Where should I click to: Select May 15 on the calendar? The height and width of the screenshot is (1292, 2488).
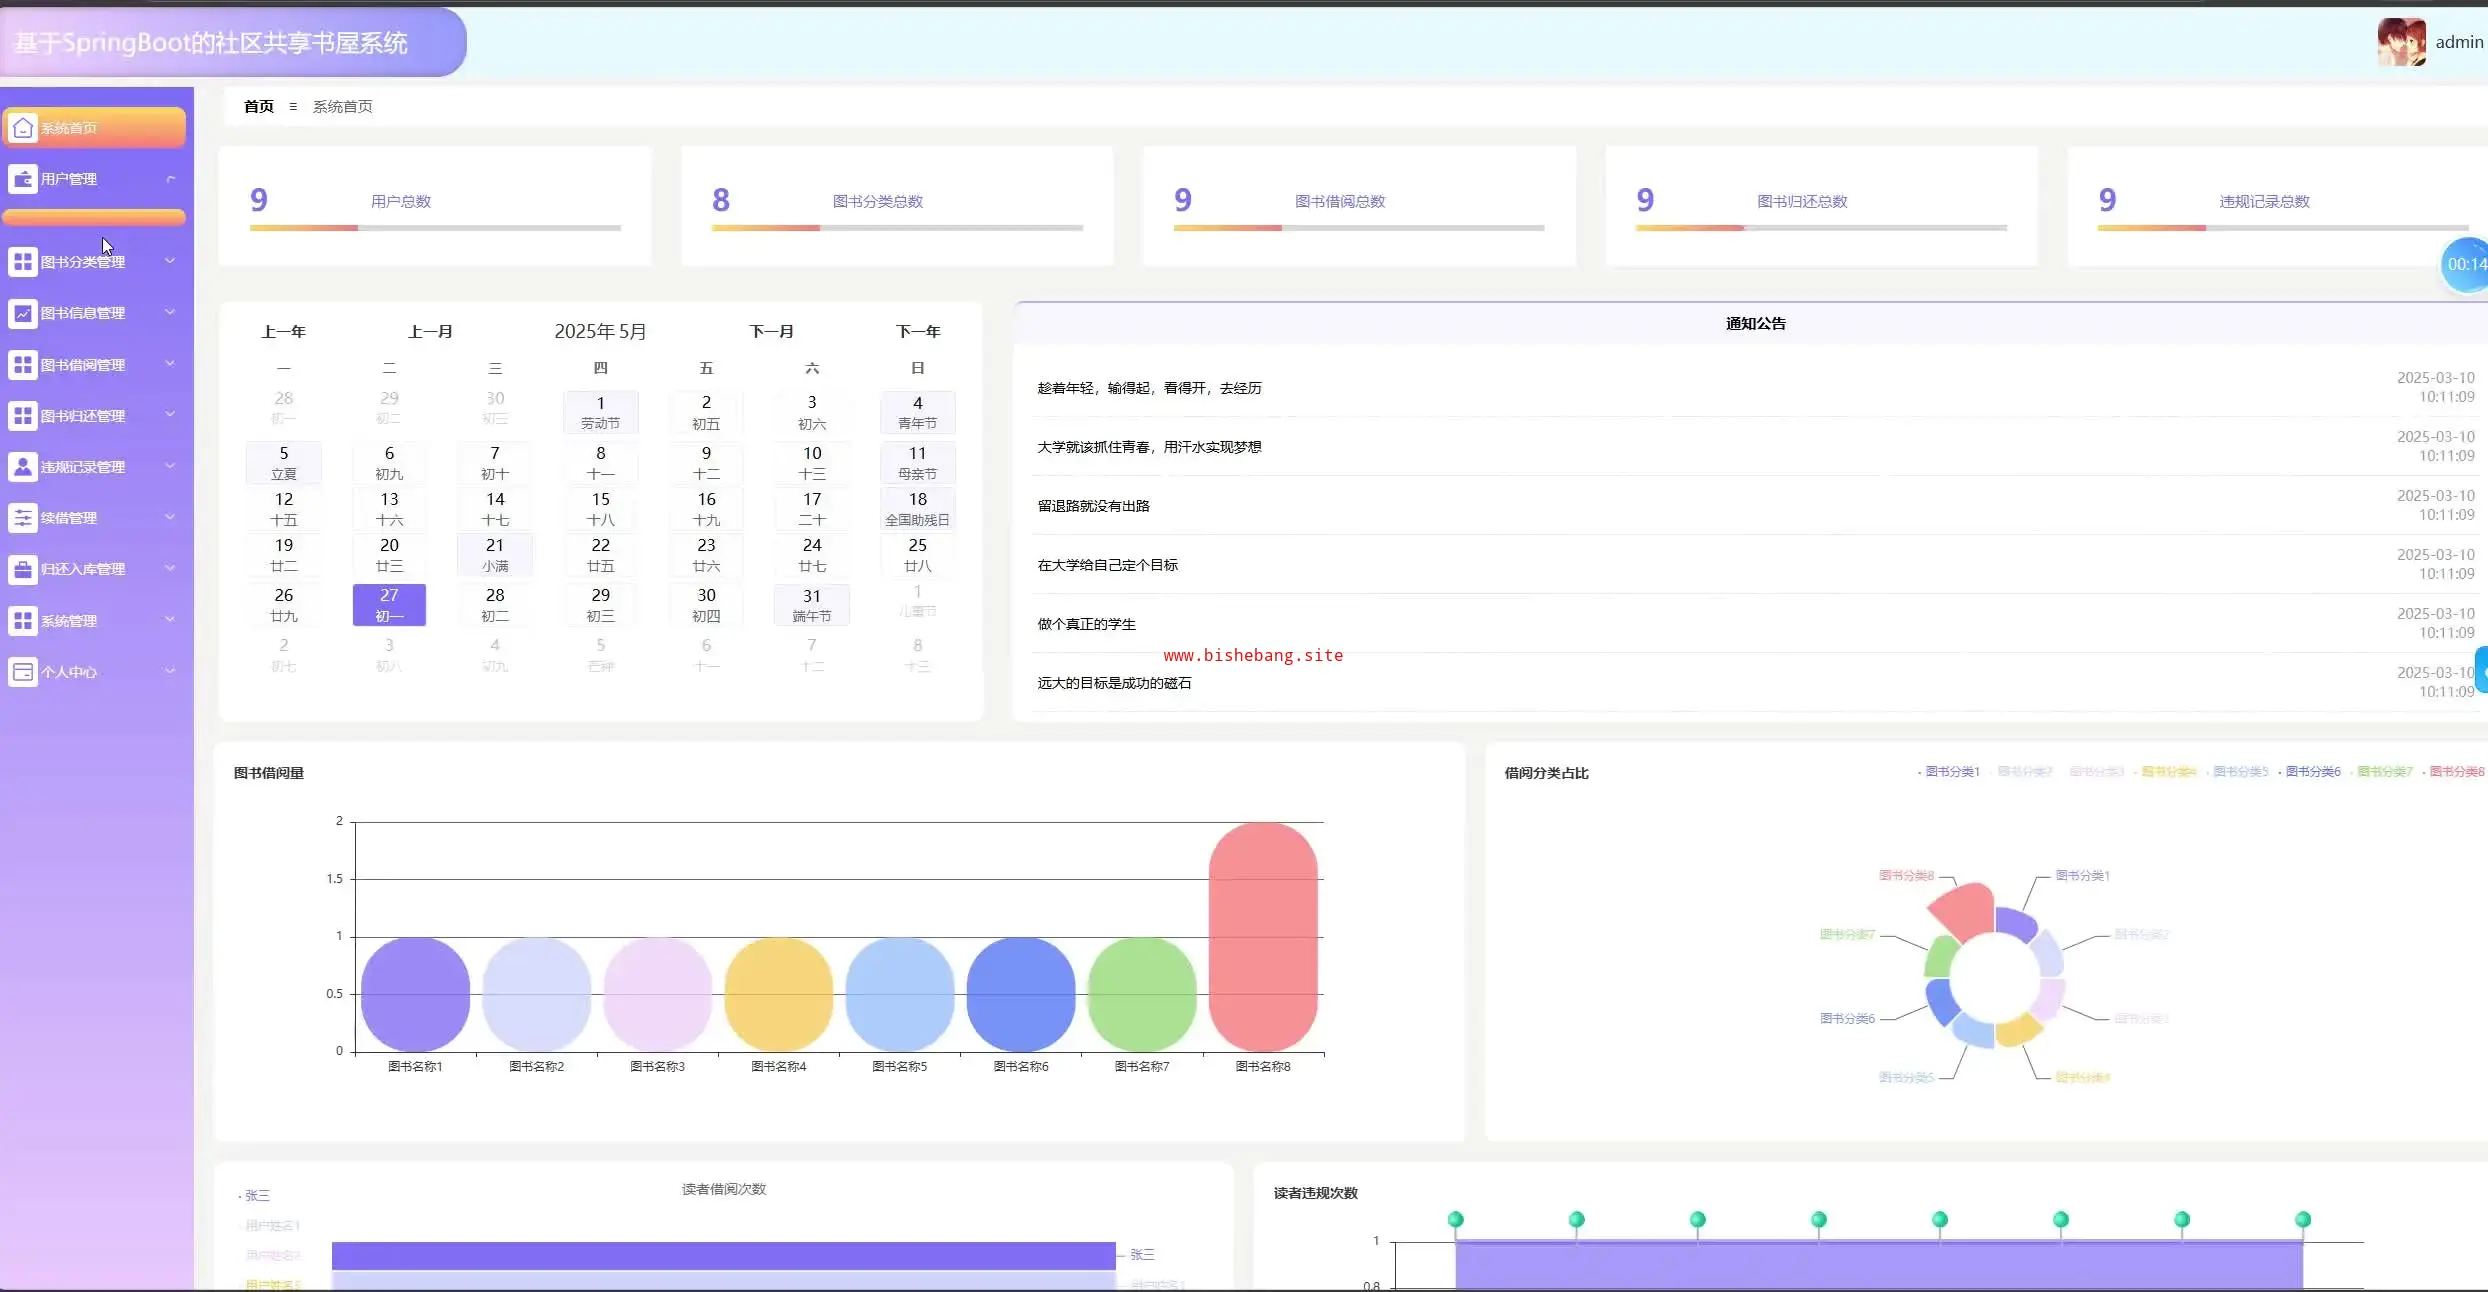[x=600, y=508]
